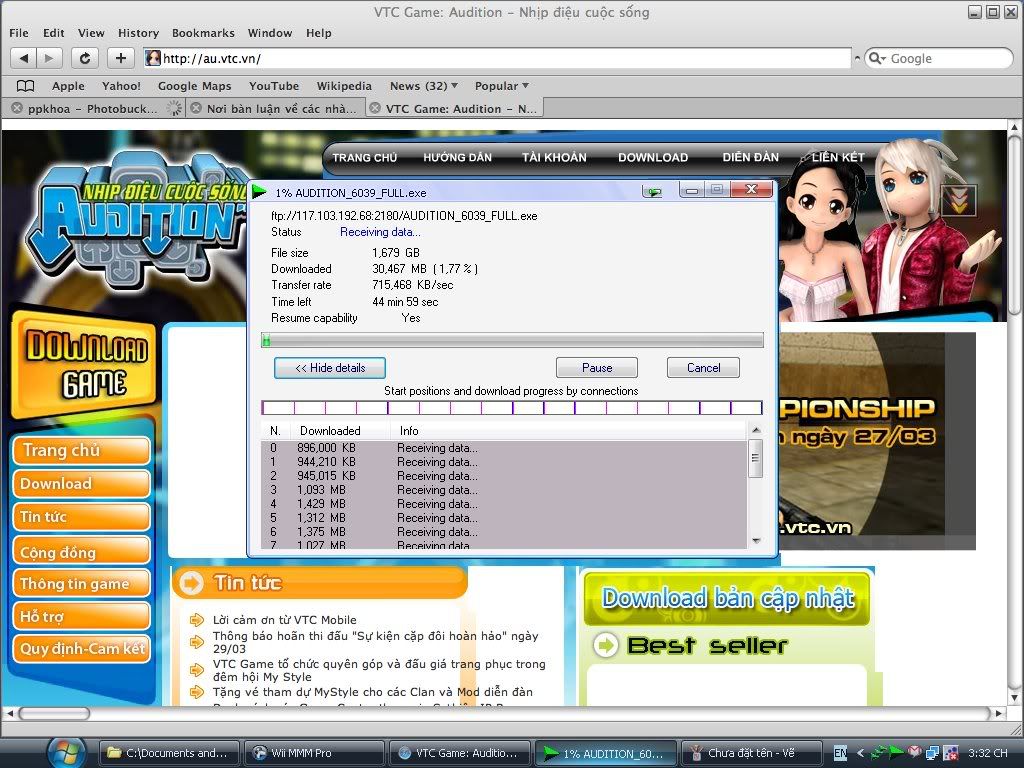Open the History menu

tap(138, 33)
